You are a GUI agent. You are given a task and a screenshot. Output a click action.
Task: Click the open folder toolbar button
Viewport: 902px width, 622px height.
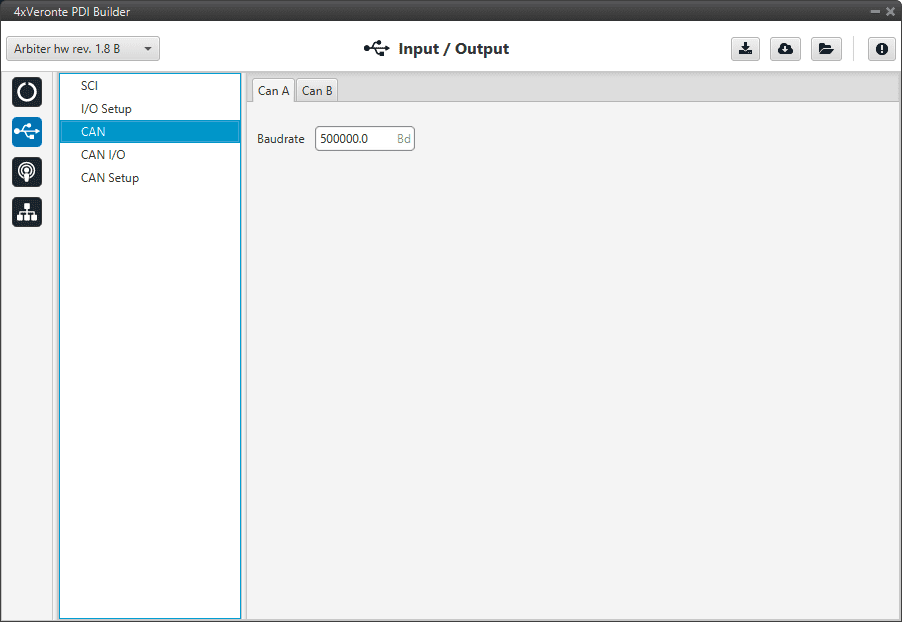(x=826, y=49)
